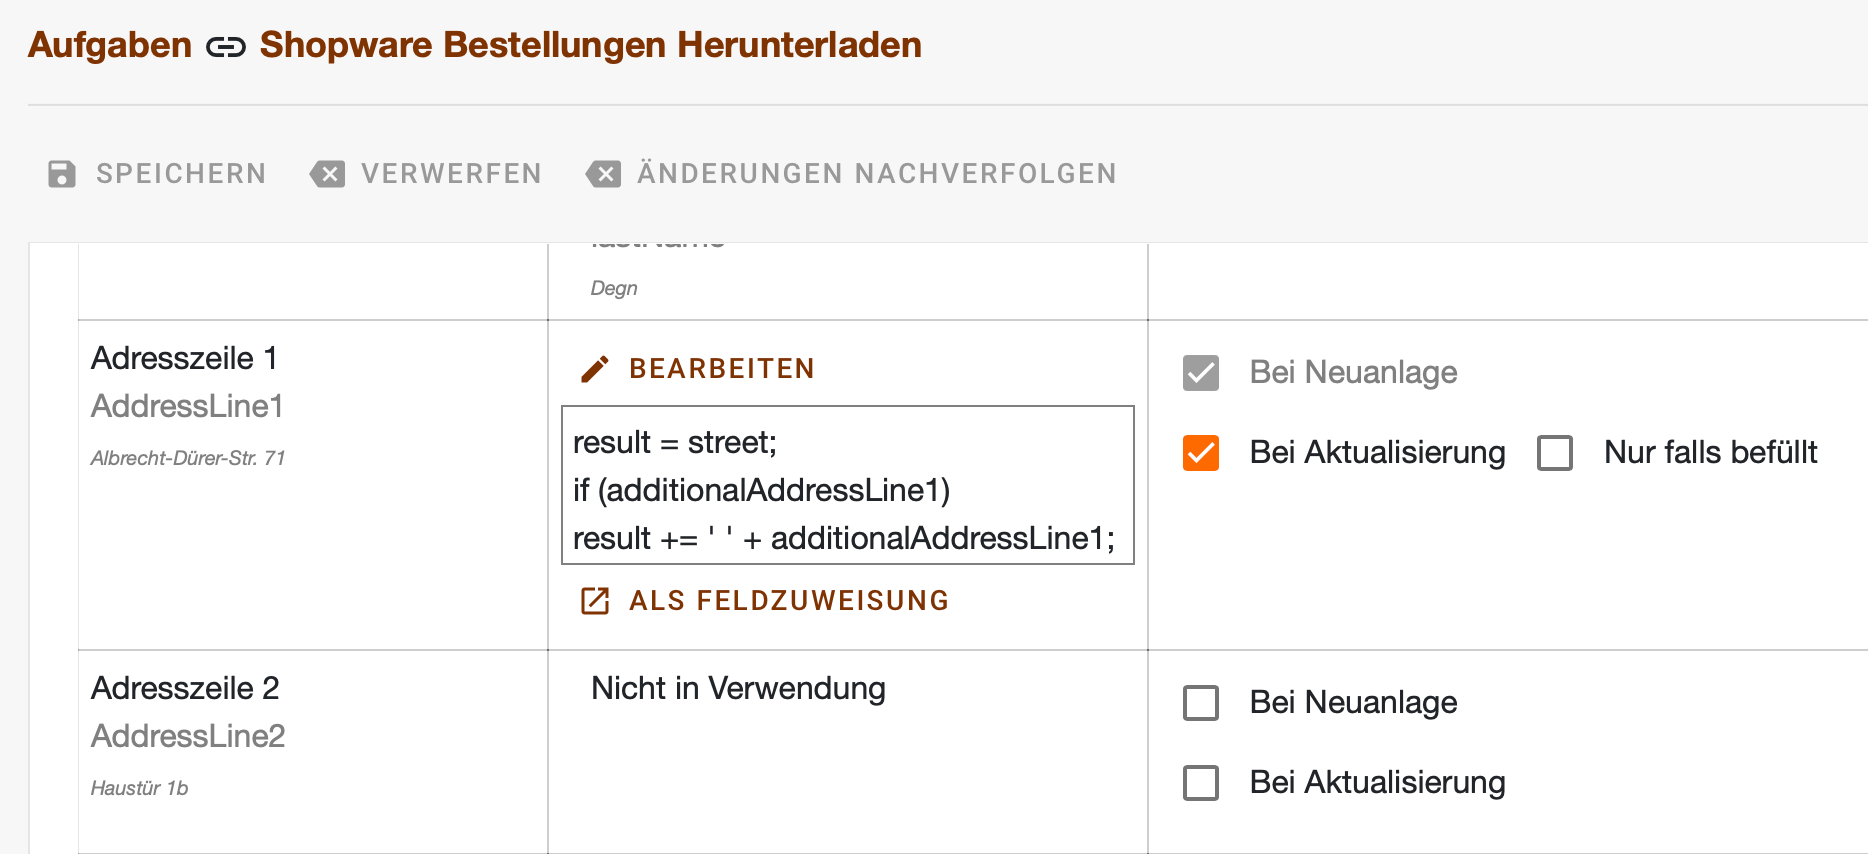
Task: Enable Nur falls befüllt checkbox
Action: [1555, 453]
